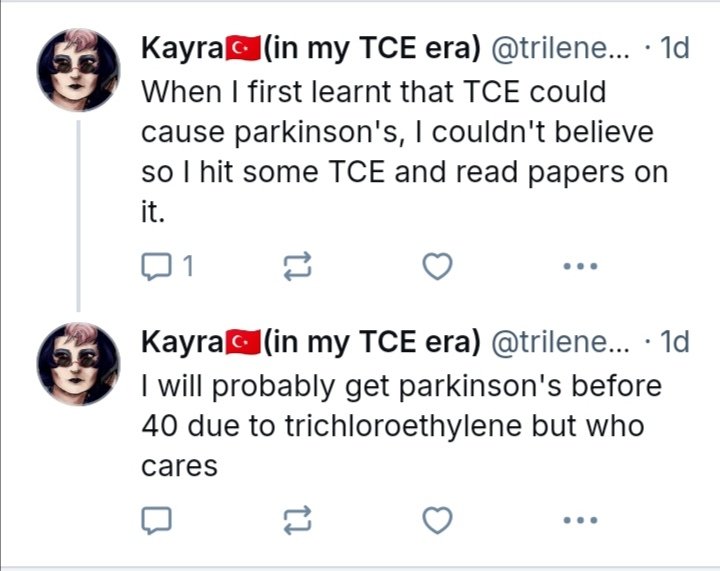Screen dimensions: 720x571
Task: Open the post text 'When I first learnt'
Action: tap(404, 151)
